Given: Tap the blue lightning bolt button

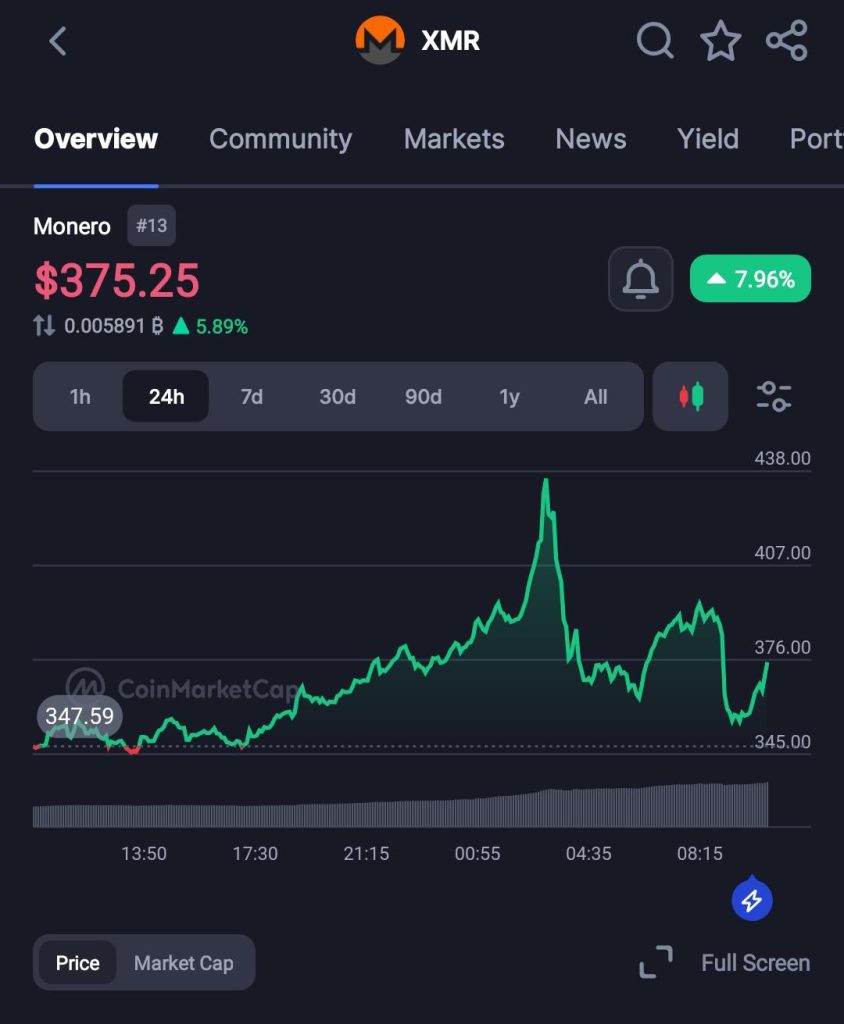Looking at the screenshot, I should point(752,899).
